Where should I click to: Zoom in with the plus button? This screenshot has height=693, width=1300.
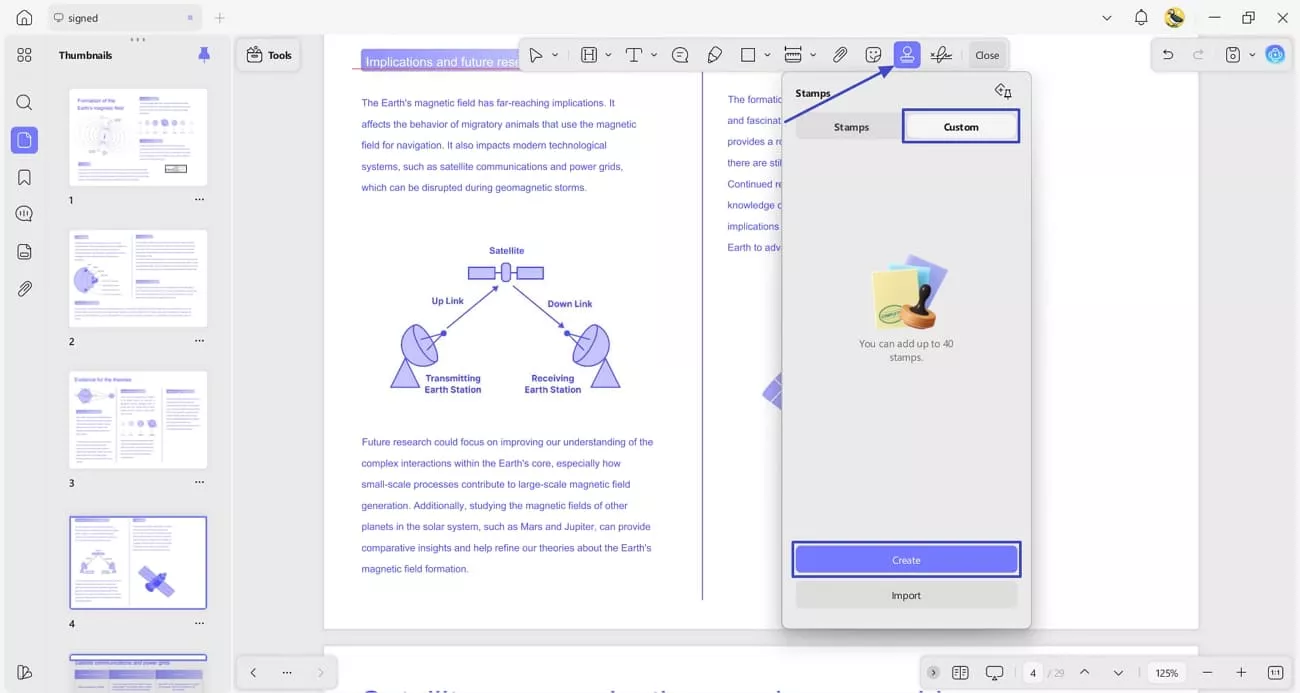(x=1241, y=673)
